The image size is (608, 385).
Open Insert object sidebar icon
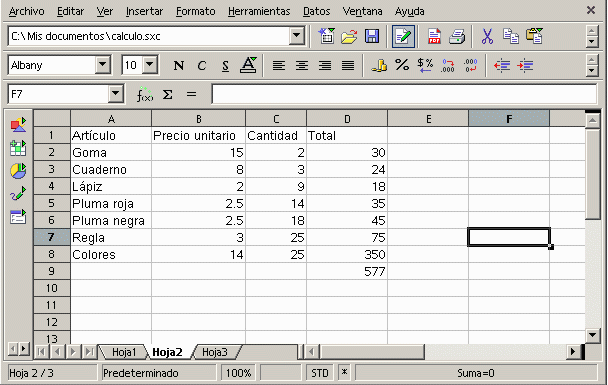(18, 125)
